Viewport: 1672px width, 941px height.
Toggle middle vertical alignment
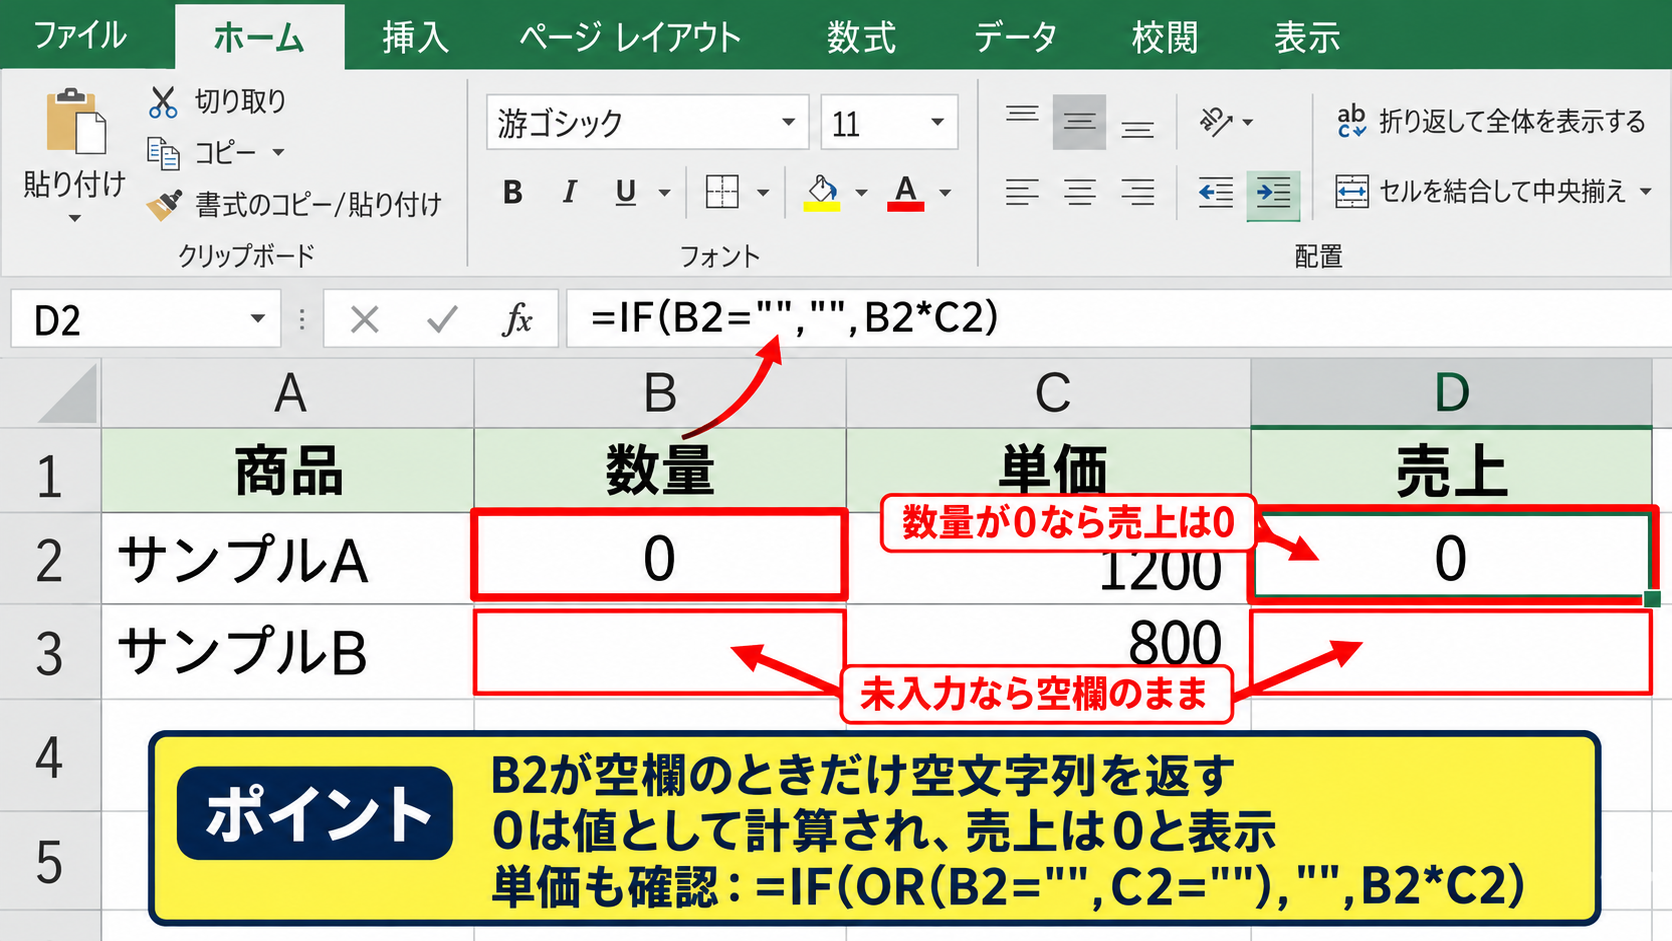point(1079,122)
